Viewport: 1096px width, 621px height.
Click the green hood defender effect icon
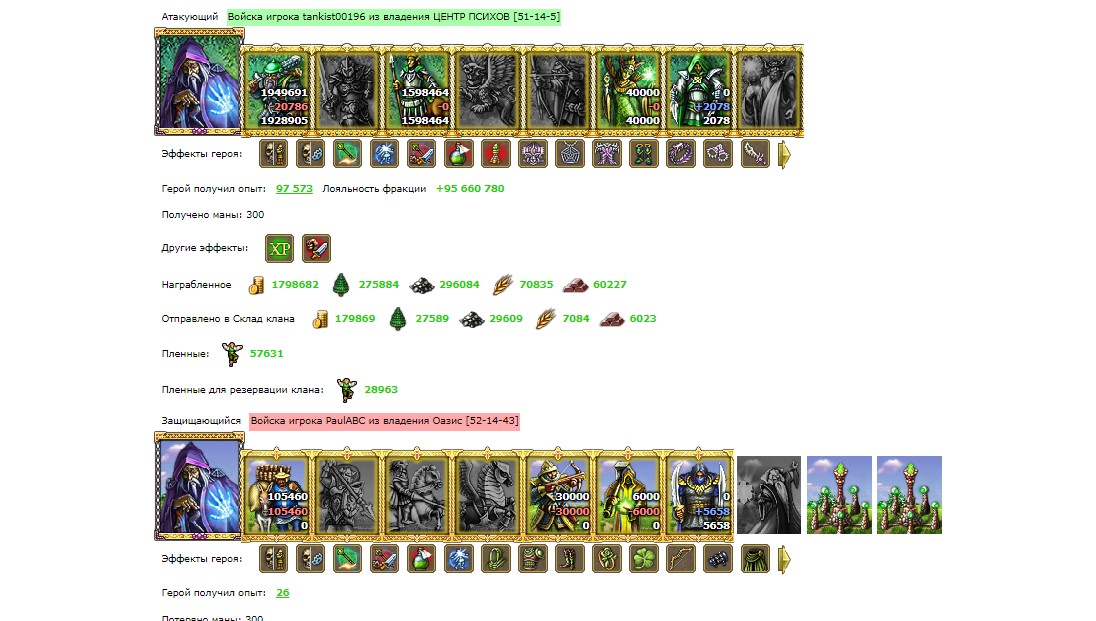coord(496,559)
